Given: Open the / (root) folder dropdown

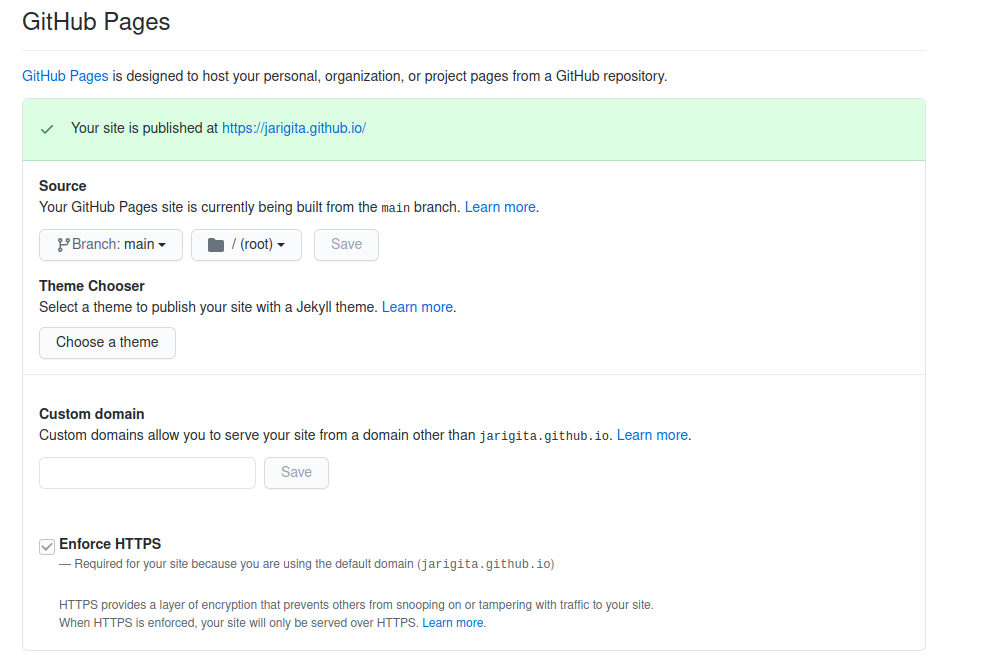Looking at the screenshot, I should [x=246, y=244].
